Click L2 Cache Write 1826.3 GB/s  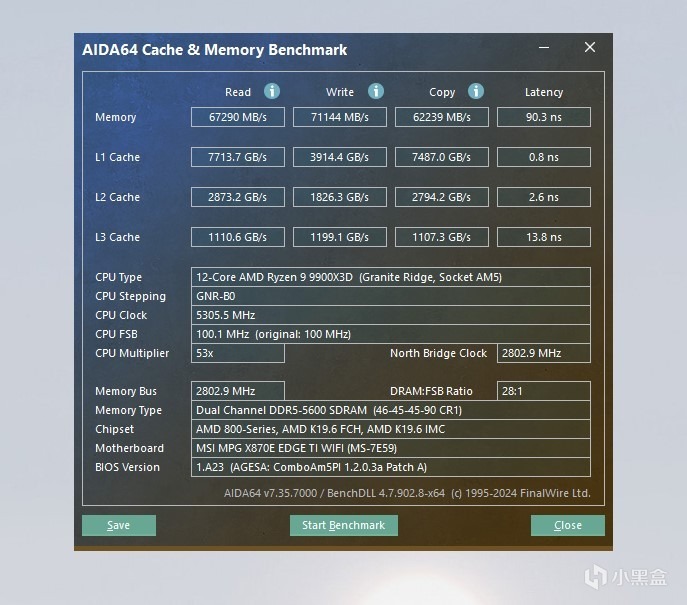(x=340, y=197)
